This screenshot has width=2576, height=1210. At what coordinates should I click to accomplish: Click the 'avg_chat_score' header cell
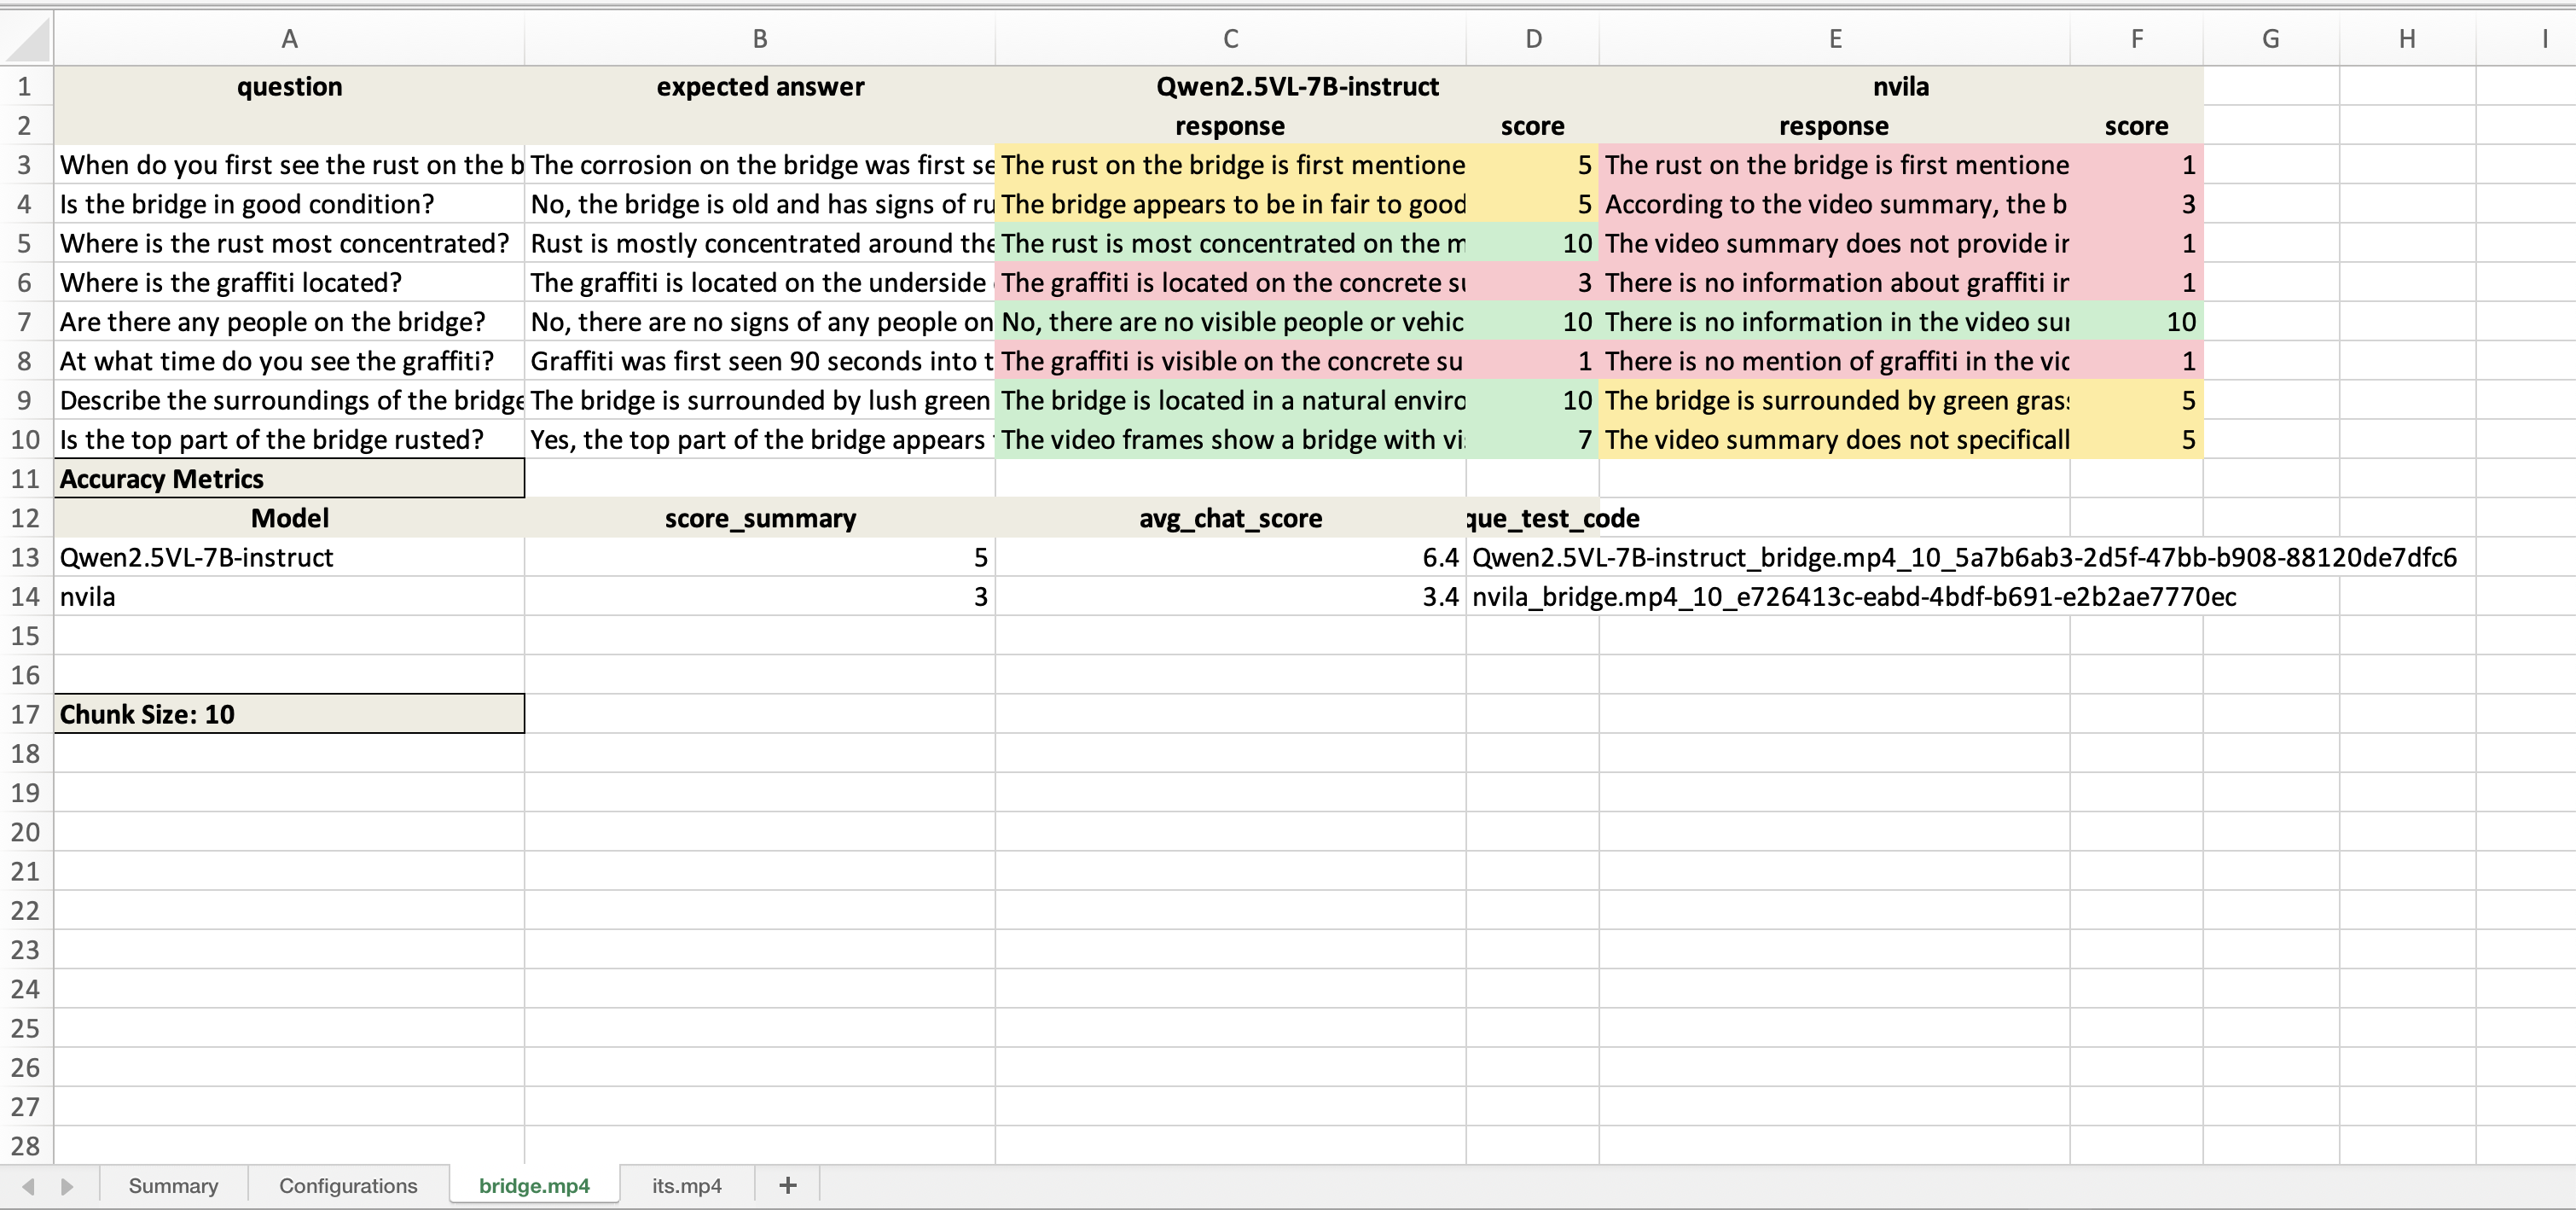(x=1231, y=518)
